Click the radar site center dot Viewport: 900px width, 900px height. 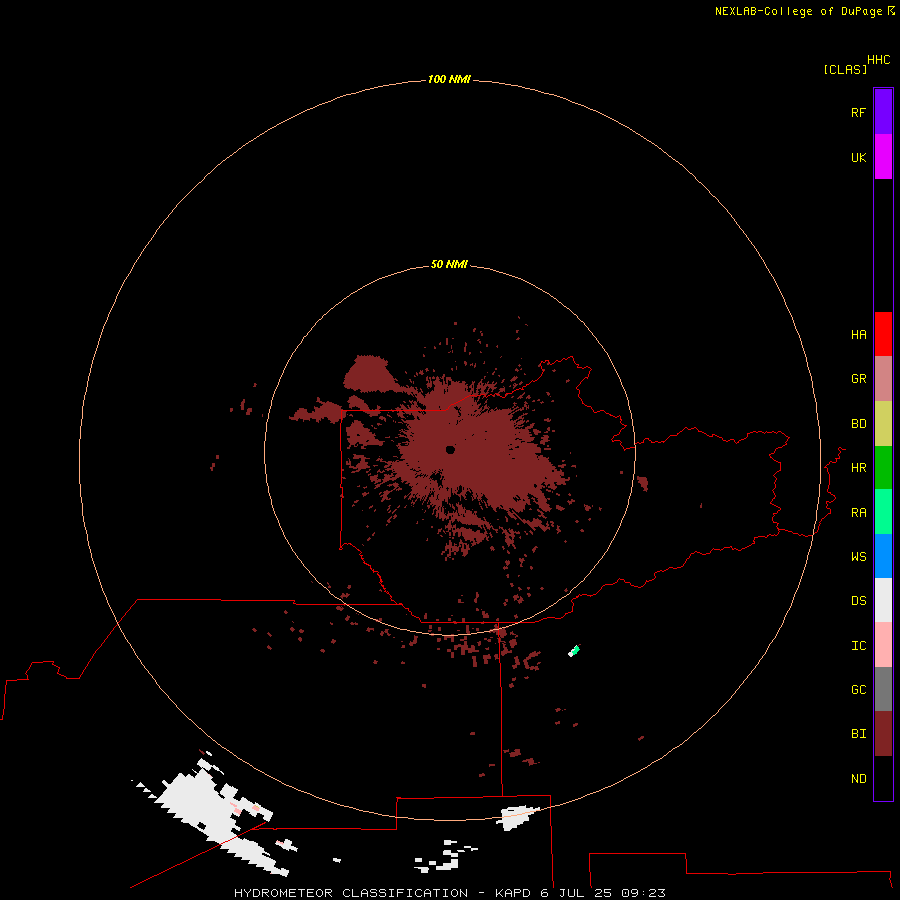(x=450, y=449)
